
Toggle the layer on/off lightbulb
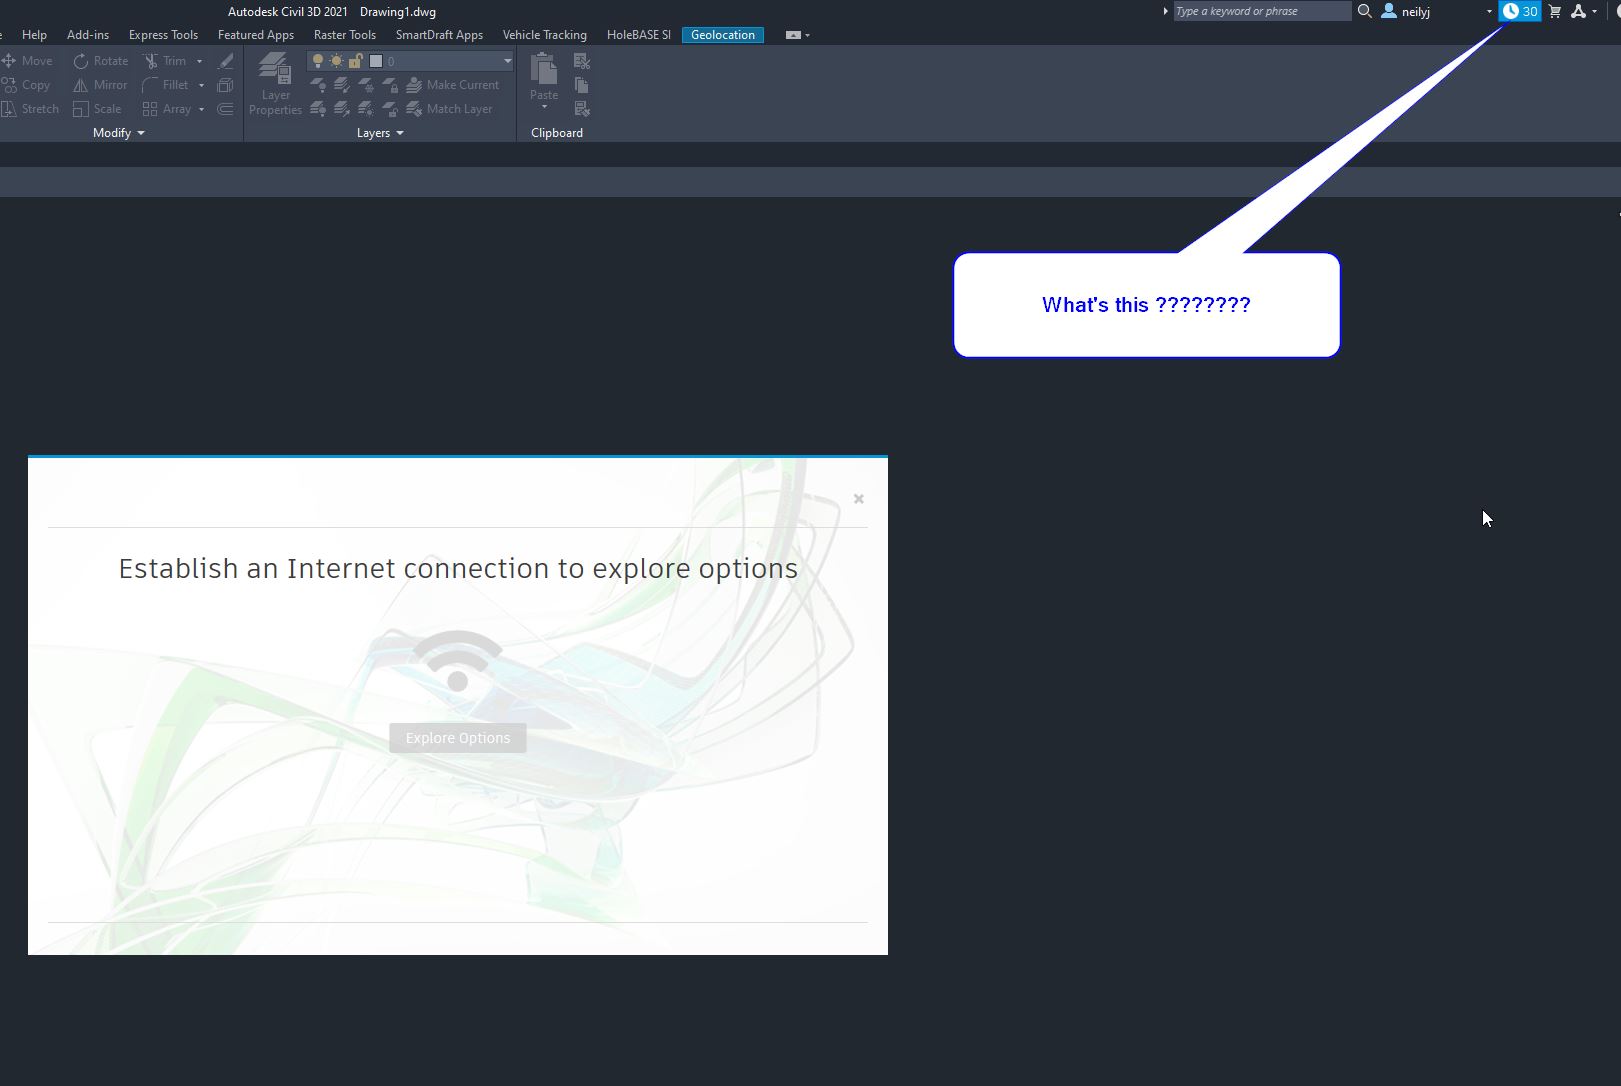coord(318,61)
